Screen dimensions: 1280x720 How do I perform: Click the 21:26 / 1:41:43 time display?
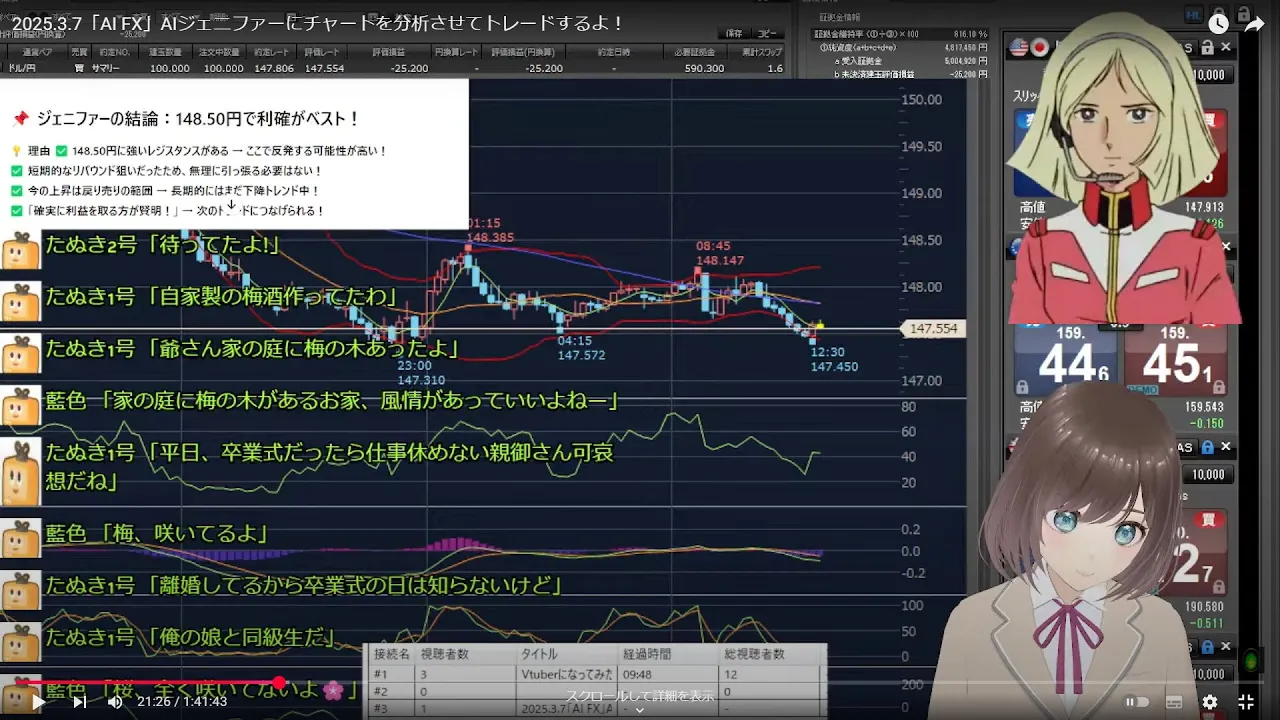pos(182,702)
